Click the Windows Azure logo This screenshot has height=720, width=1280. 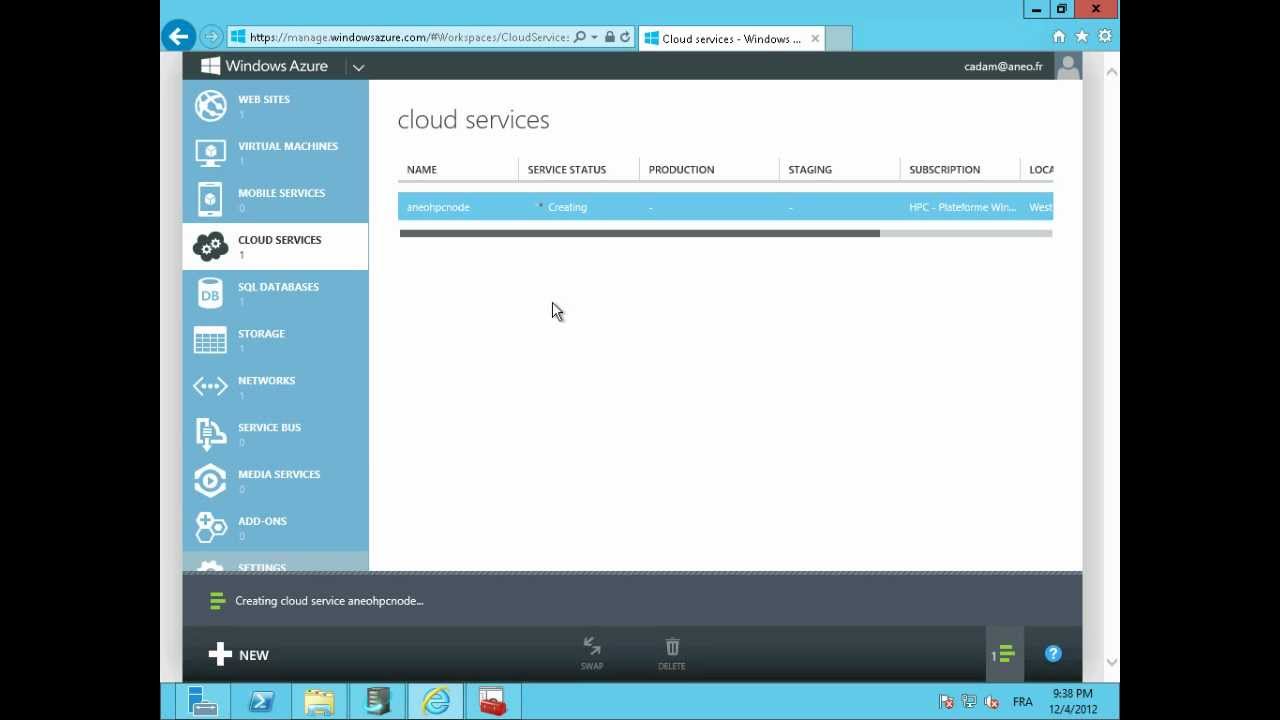[264, 66]
